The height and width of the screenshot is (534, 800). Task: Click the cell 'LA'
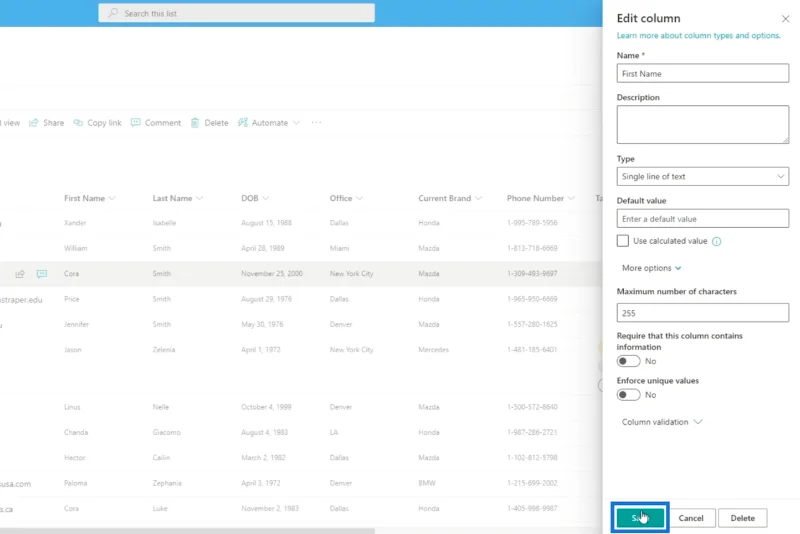pos(334,433)
